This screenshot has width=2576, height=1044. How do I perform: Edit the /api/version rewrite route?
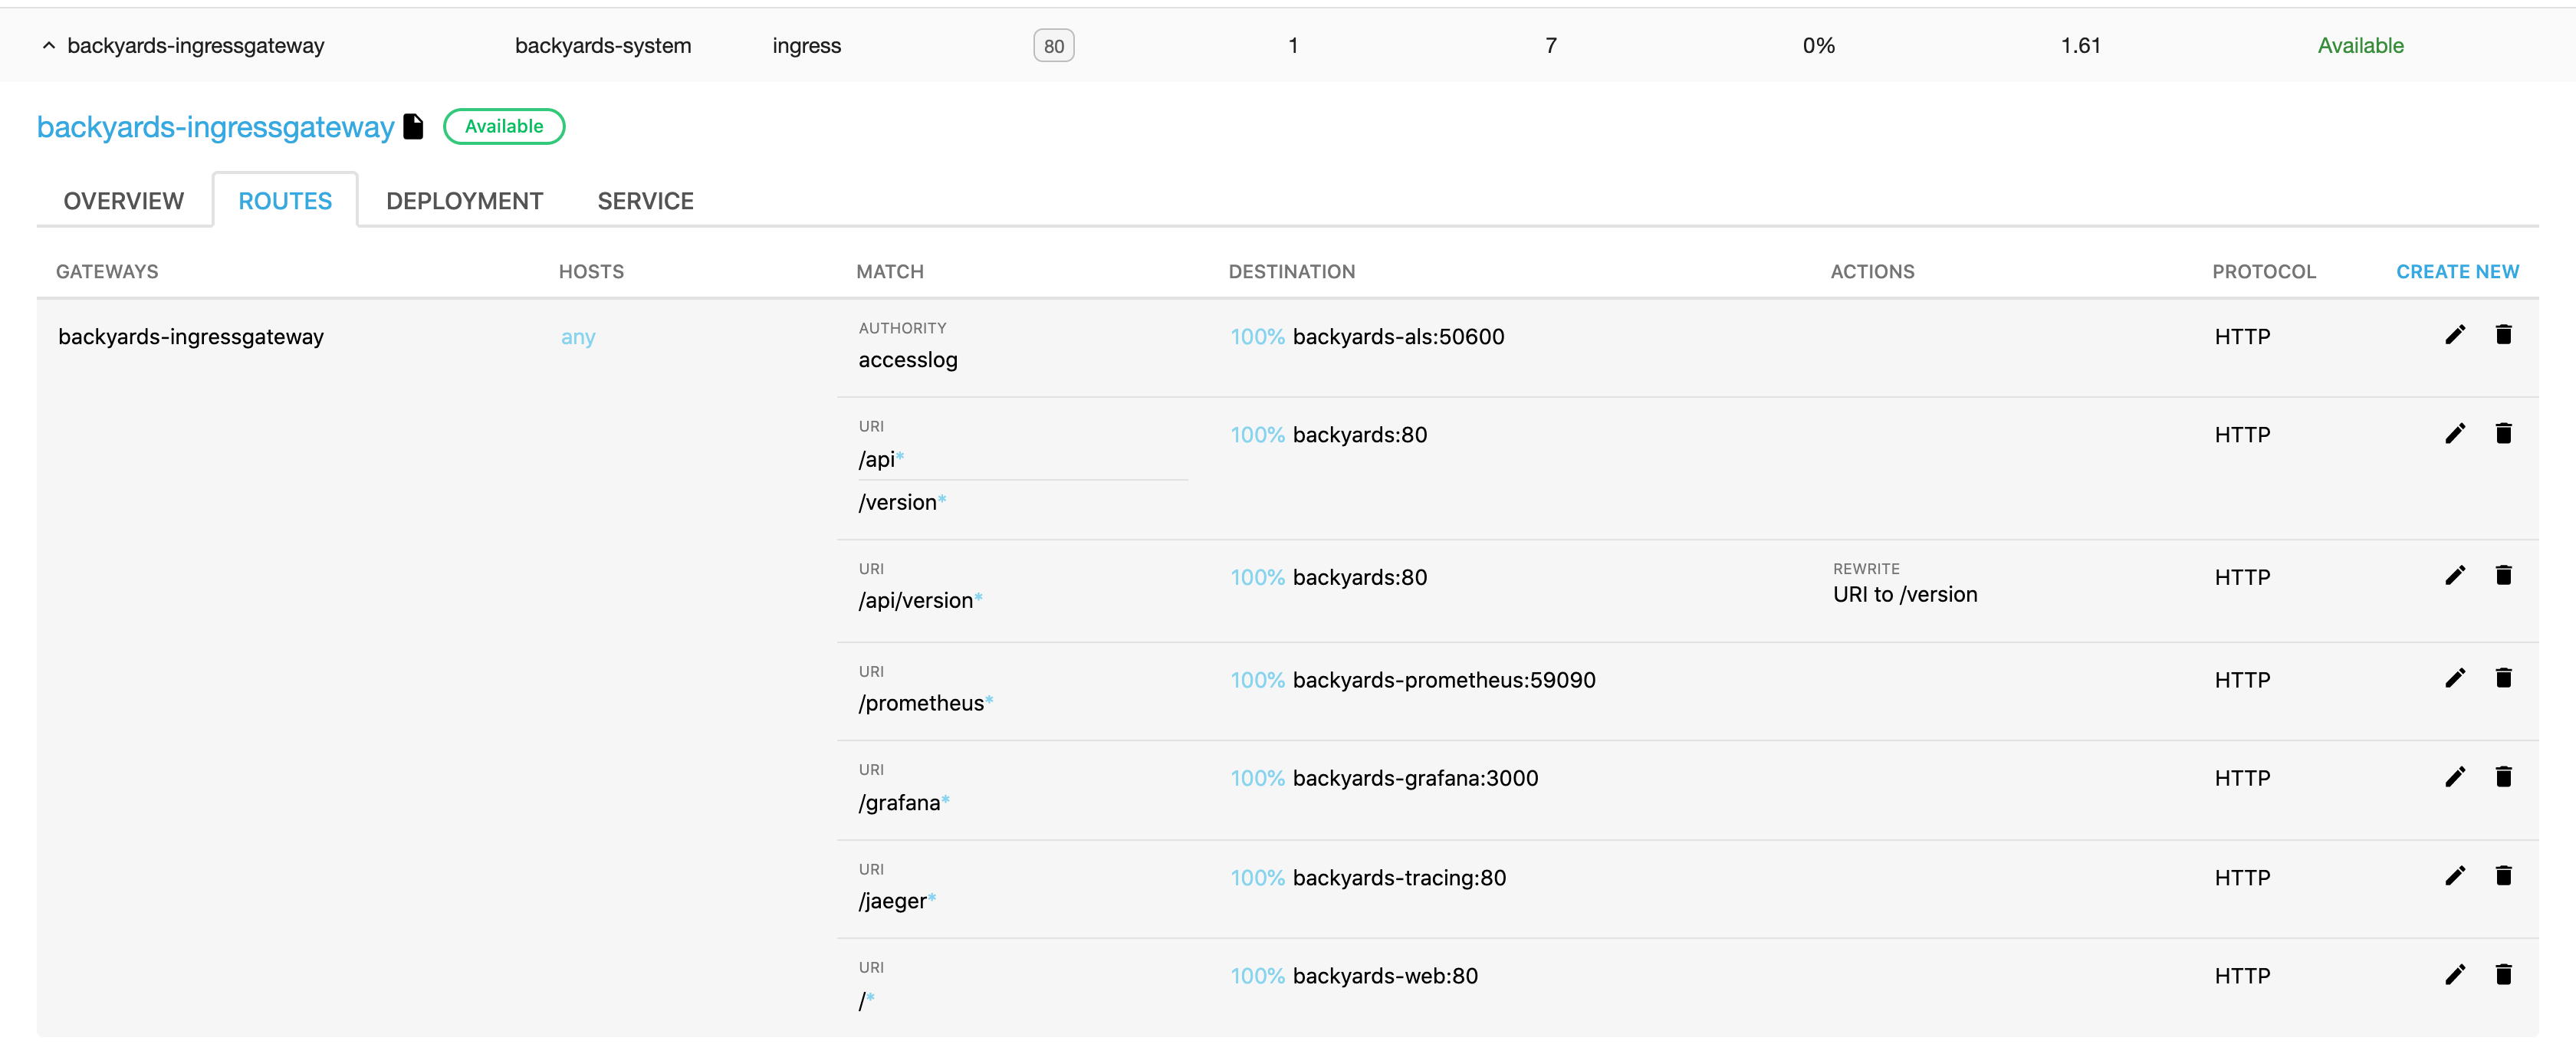[2455, 576]
